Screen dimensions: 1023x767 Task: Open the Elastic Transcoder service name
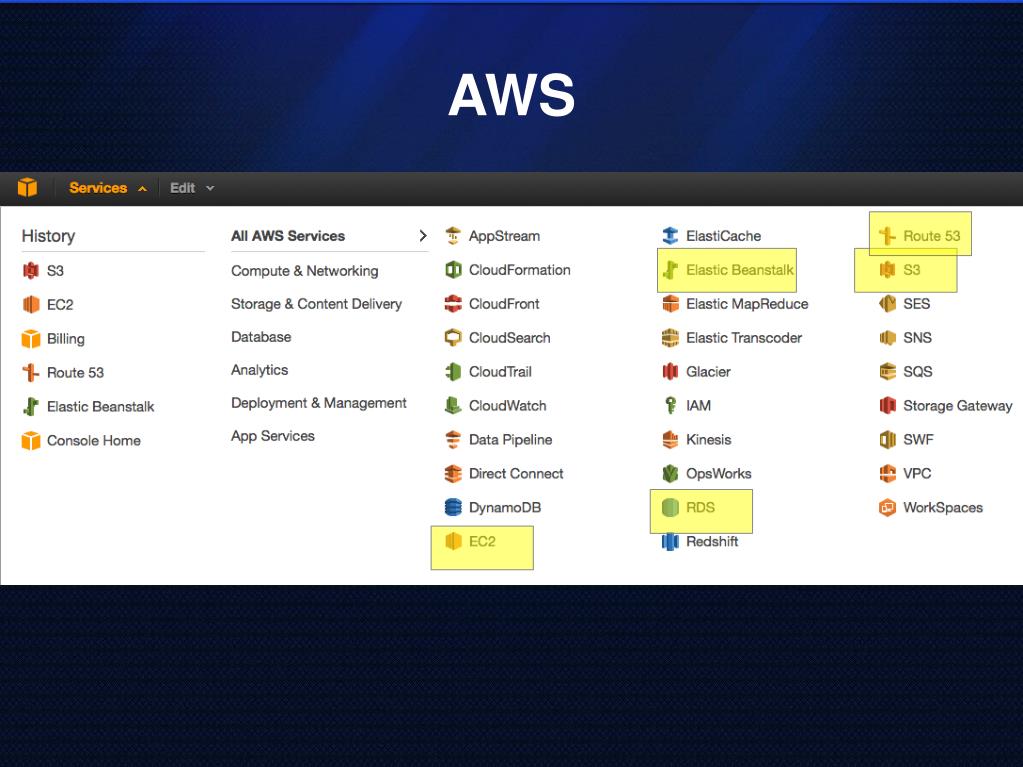[x=744, y=337]
